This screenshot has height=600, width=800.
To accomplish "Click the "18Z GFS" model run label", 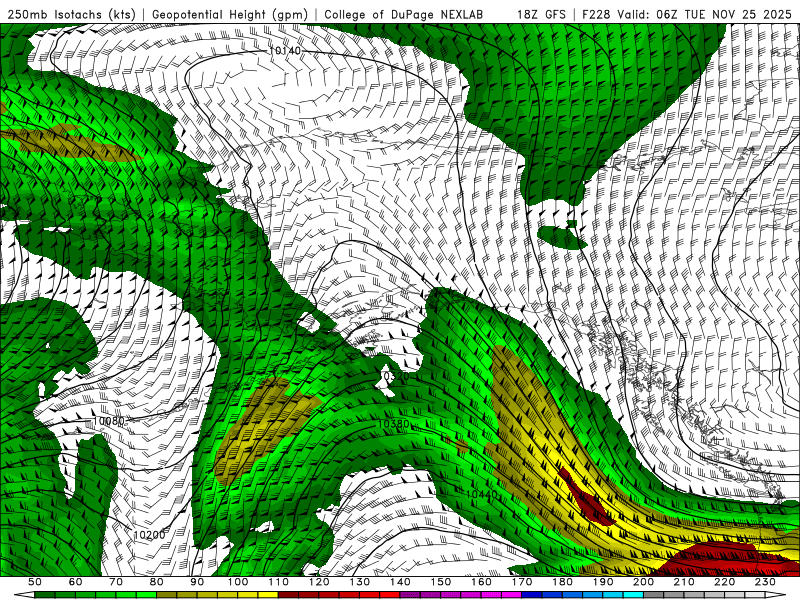I will (x=541, y=14).
